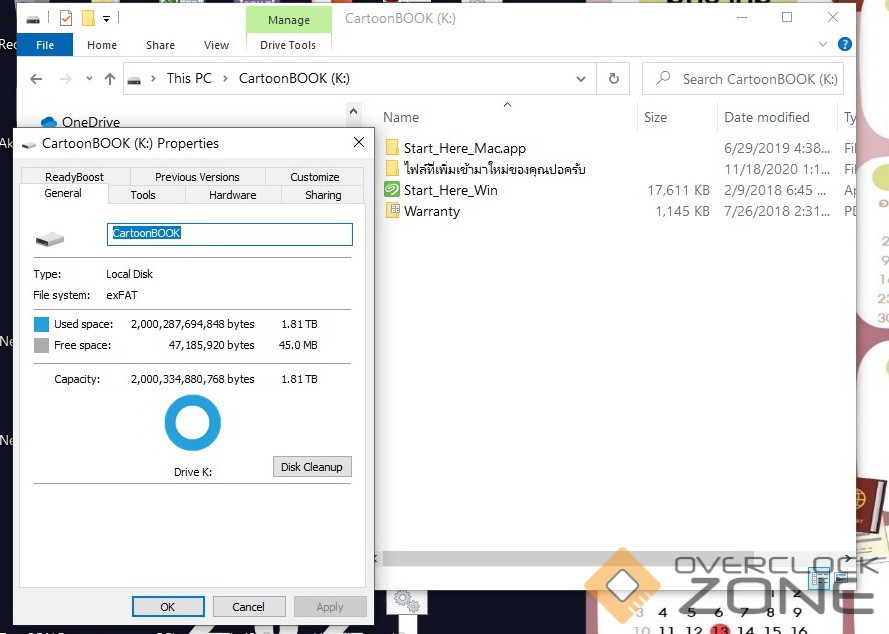This screenshot has height=634, width=889.
Task: Select the Warranty file icon
Action: (392, 211)
